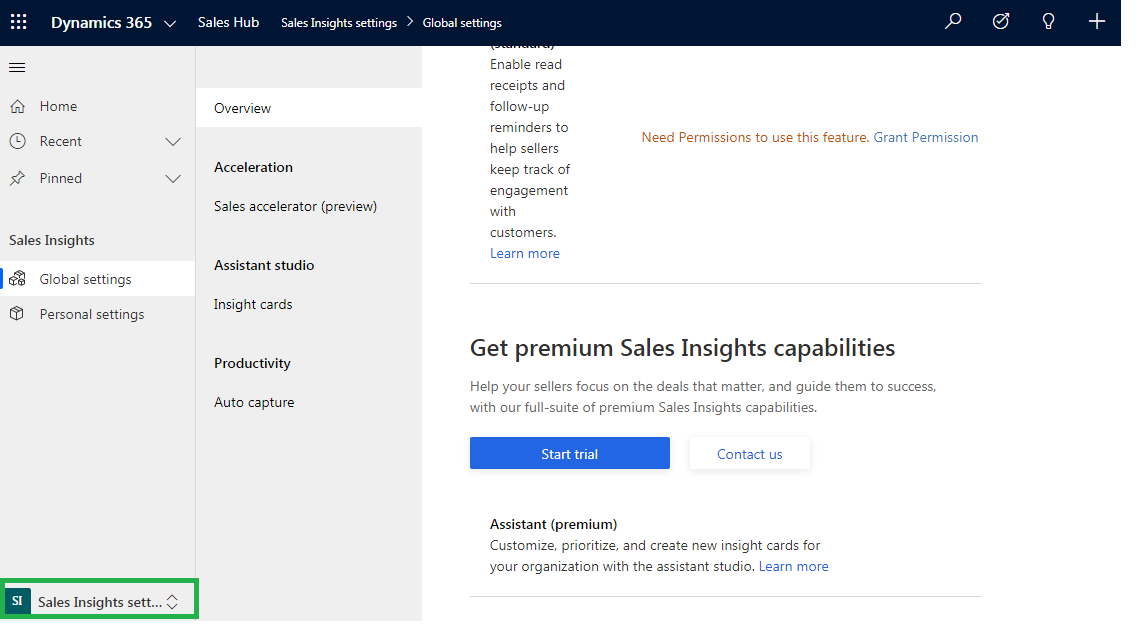Click the search magnifier icon
The height and width of the screenshot is (632, 1138).
[953, 22]
